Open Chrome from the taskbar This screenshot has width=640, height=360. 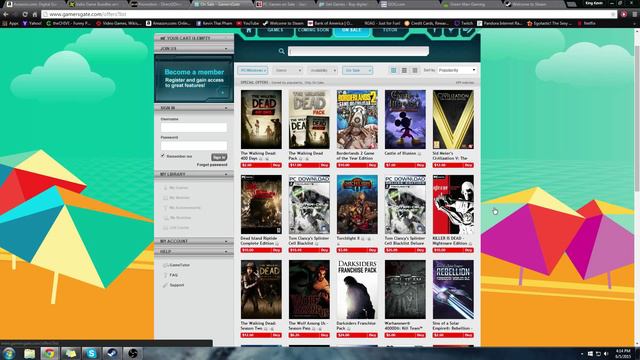point(50,353)
